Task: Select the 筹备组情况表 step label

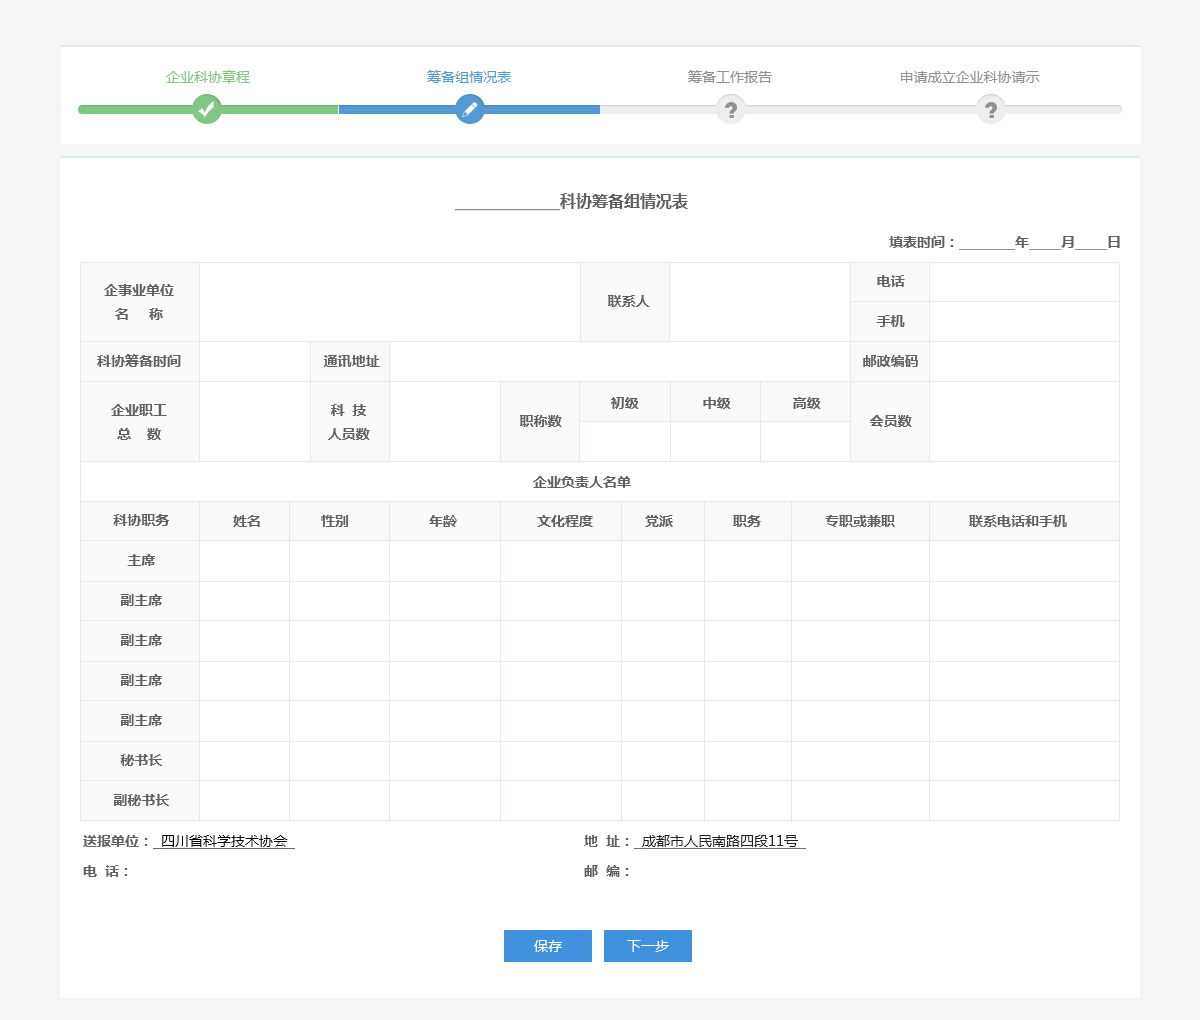Action: (x=469, y=77)
